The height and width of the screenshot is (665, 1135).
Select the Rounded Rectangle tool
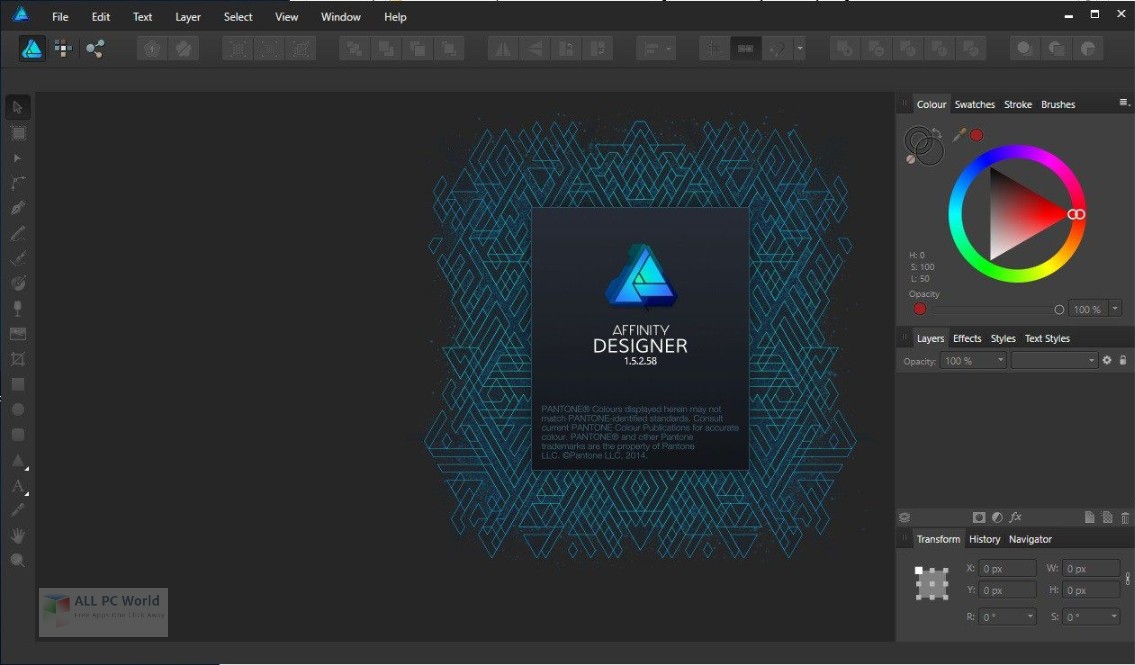(18, 435)
